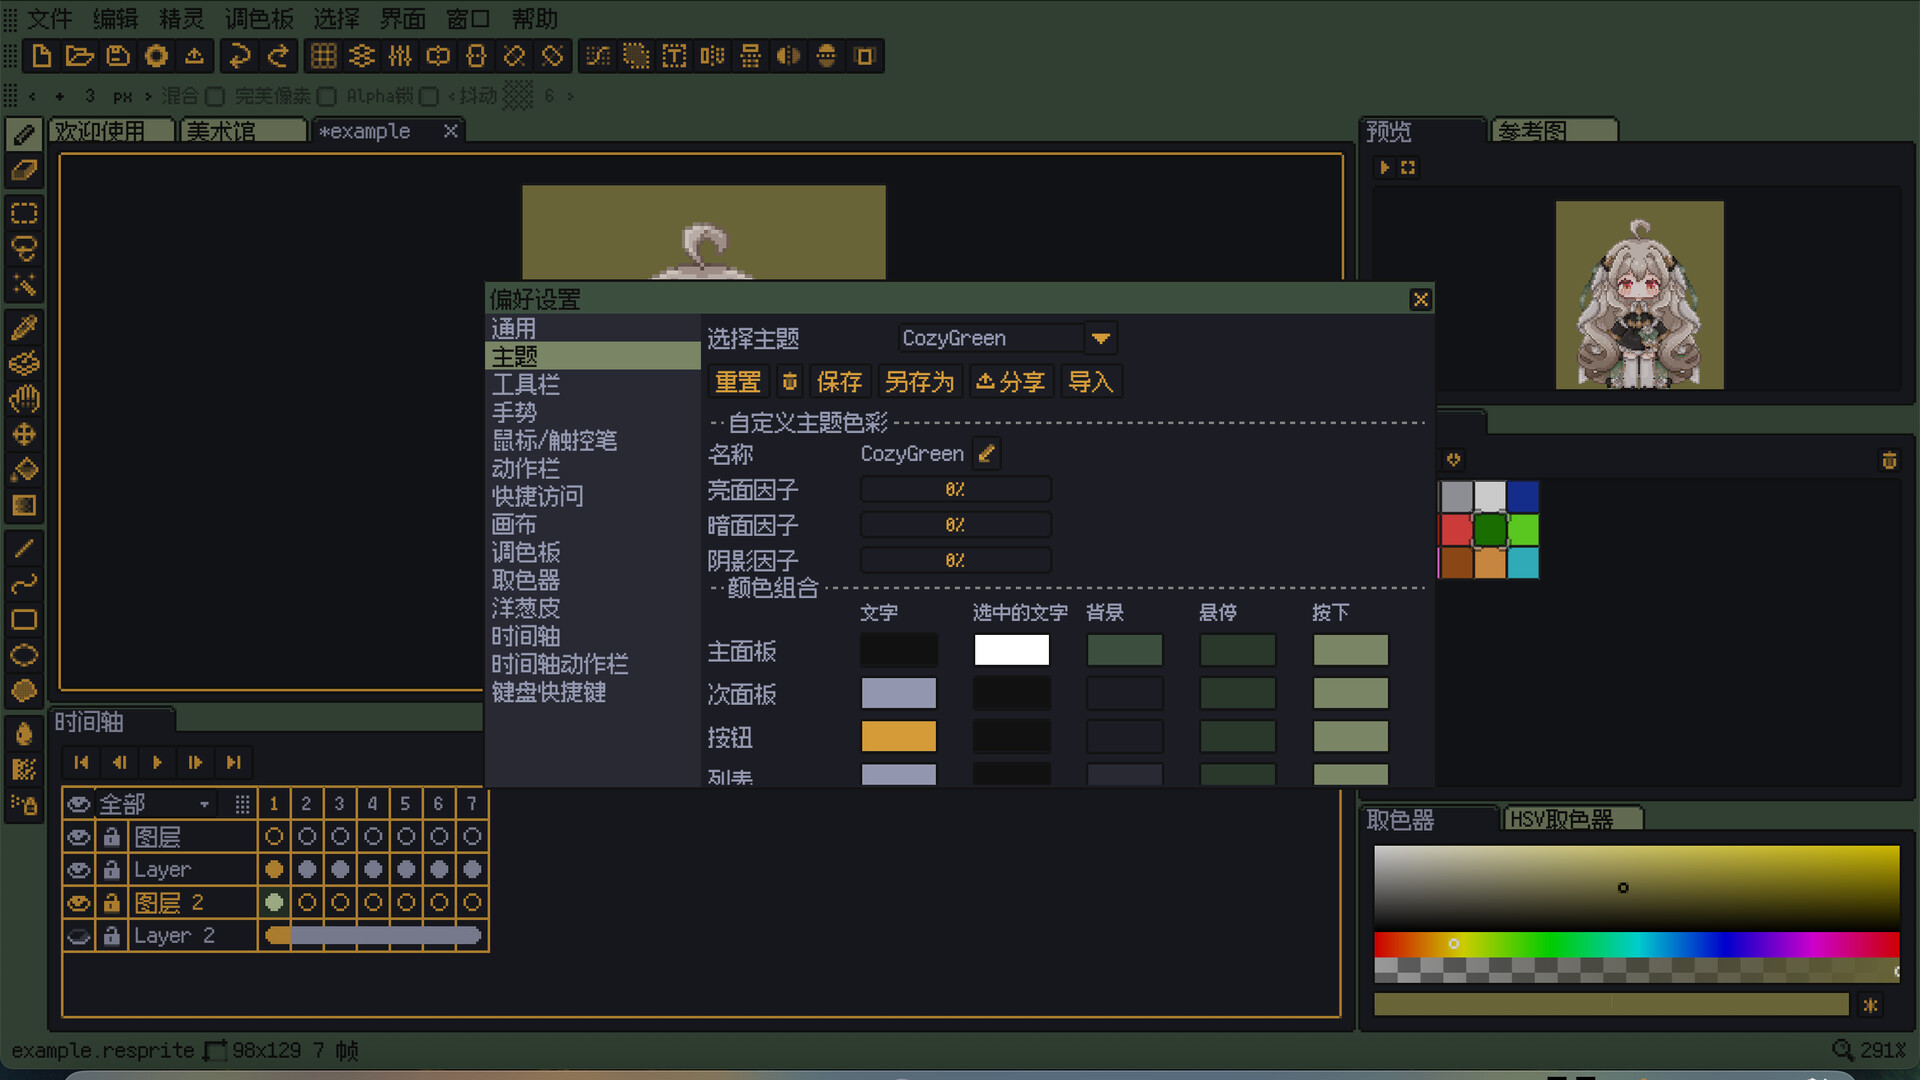Click the 另存为 button
Screen dimensions: 1920x1080
(x=919, y=382)
